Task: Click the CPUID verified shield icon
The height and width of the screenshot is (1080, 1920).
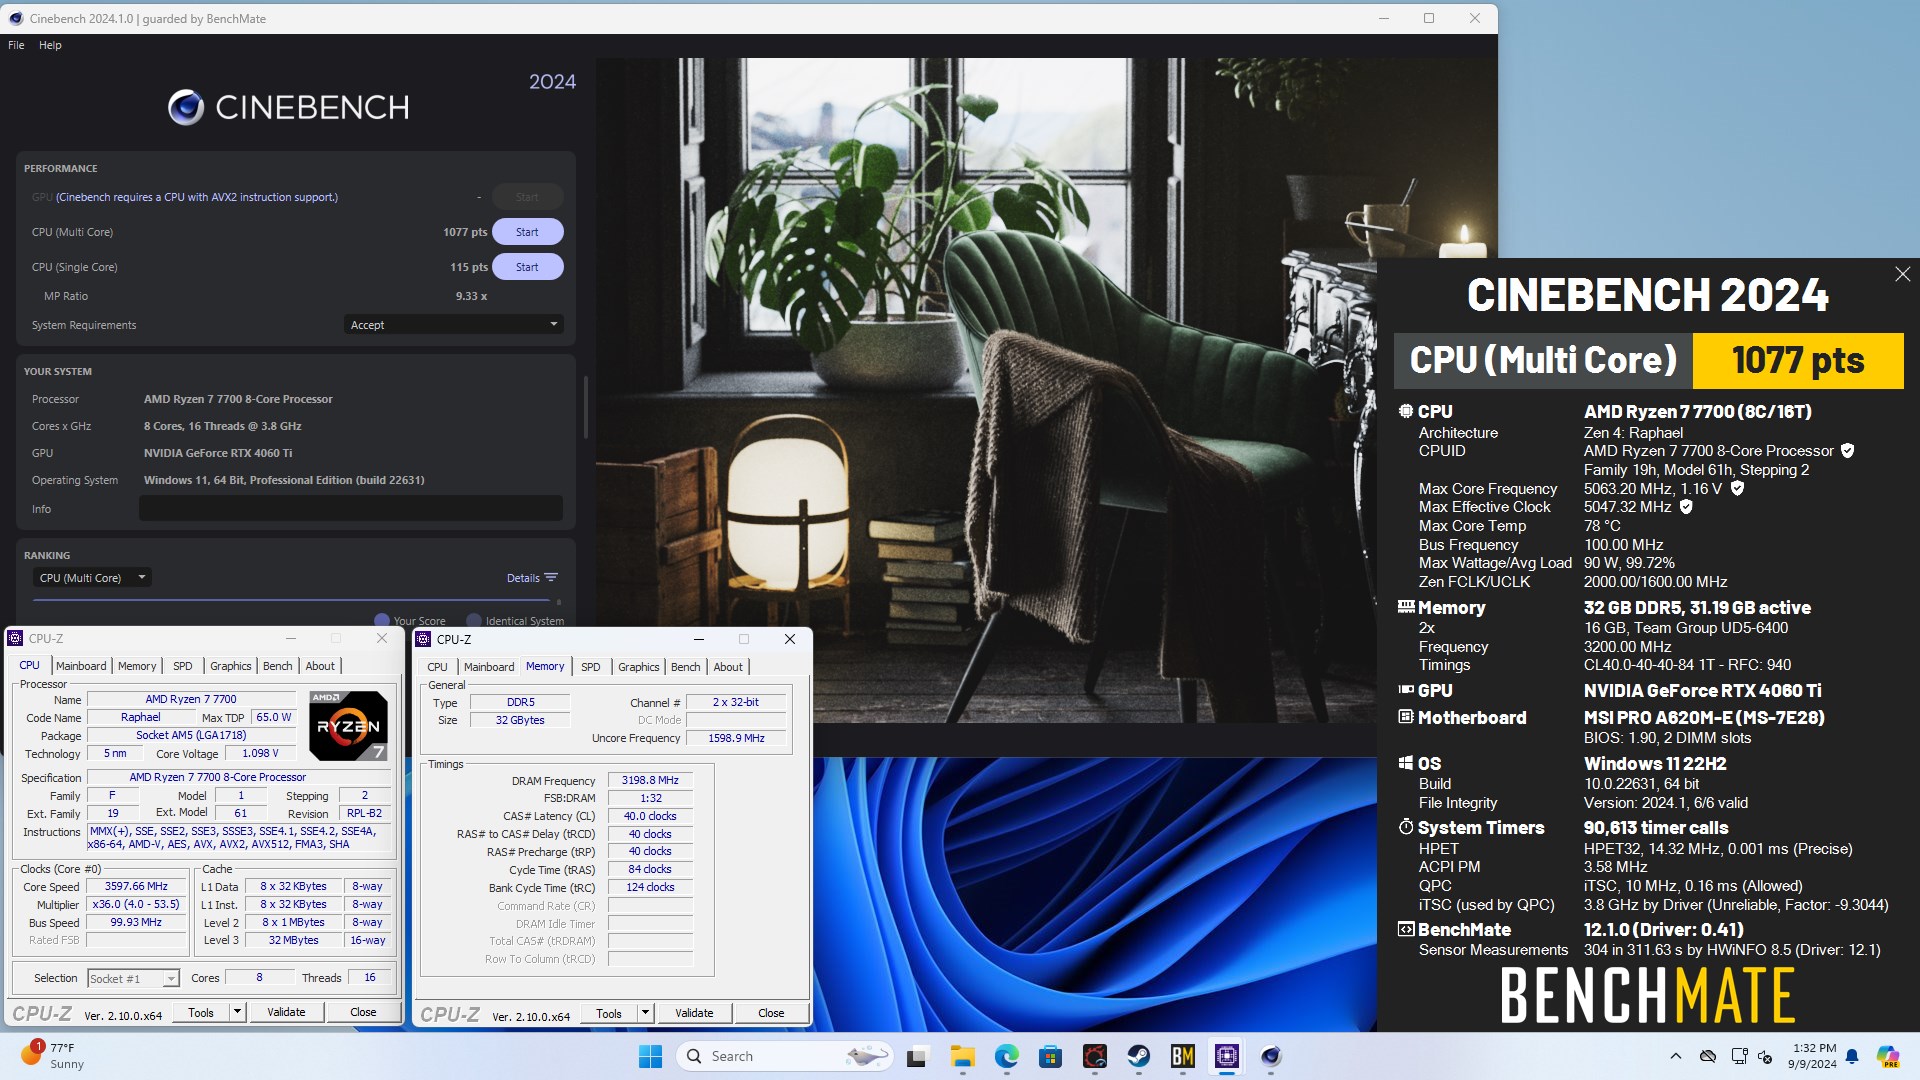Action: coord(1848,451)
